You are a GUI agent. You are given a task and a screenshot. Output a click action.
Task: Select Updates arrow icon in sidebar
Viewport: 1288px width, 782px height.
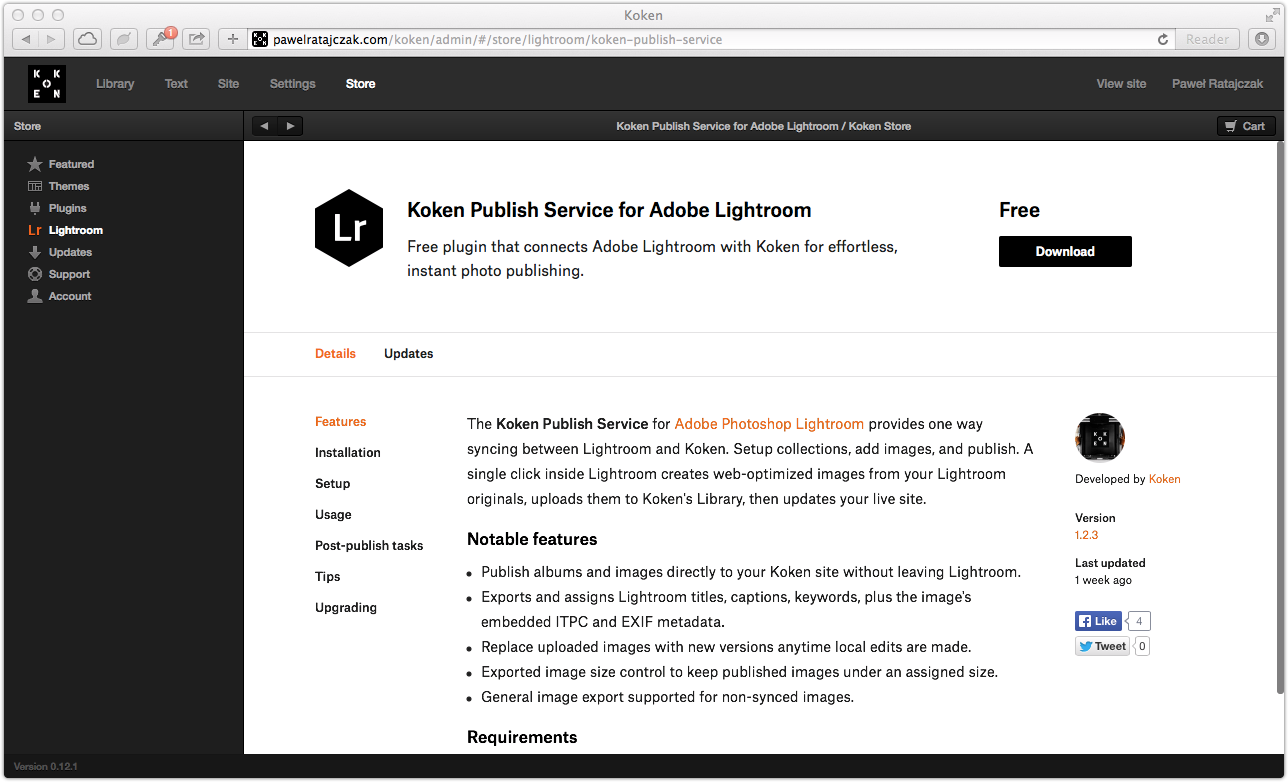tap(35, 252)
